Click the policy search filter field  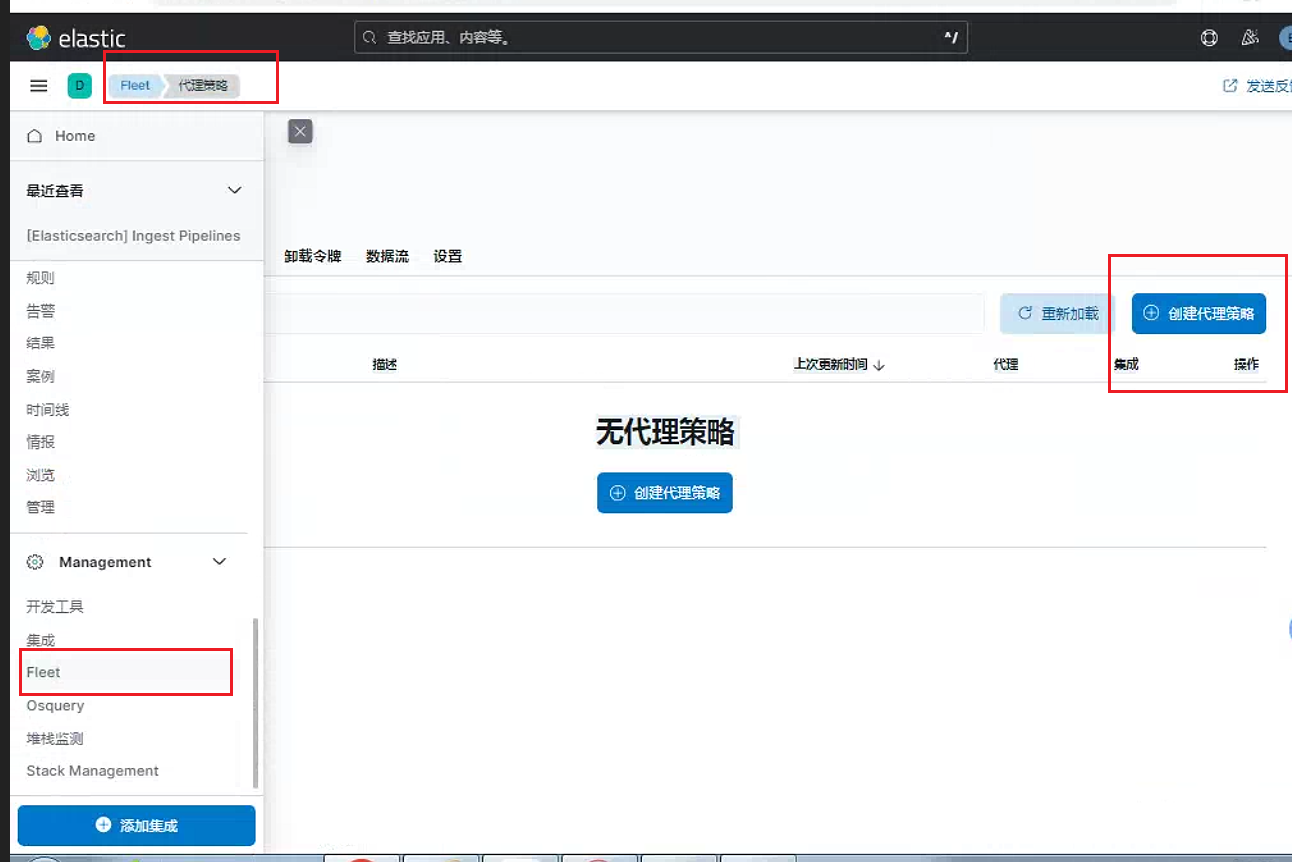pyautogui.click(x=626, y=314)
